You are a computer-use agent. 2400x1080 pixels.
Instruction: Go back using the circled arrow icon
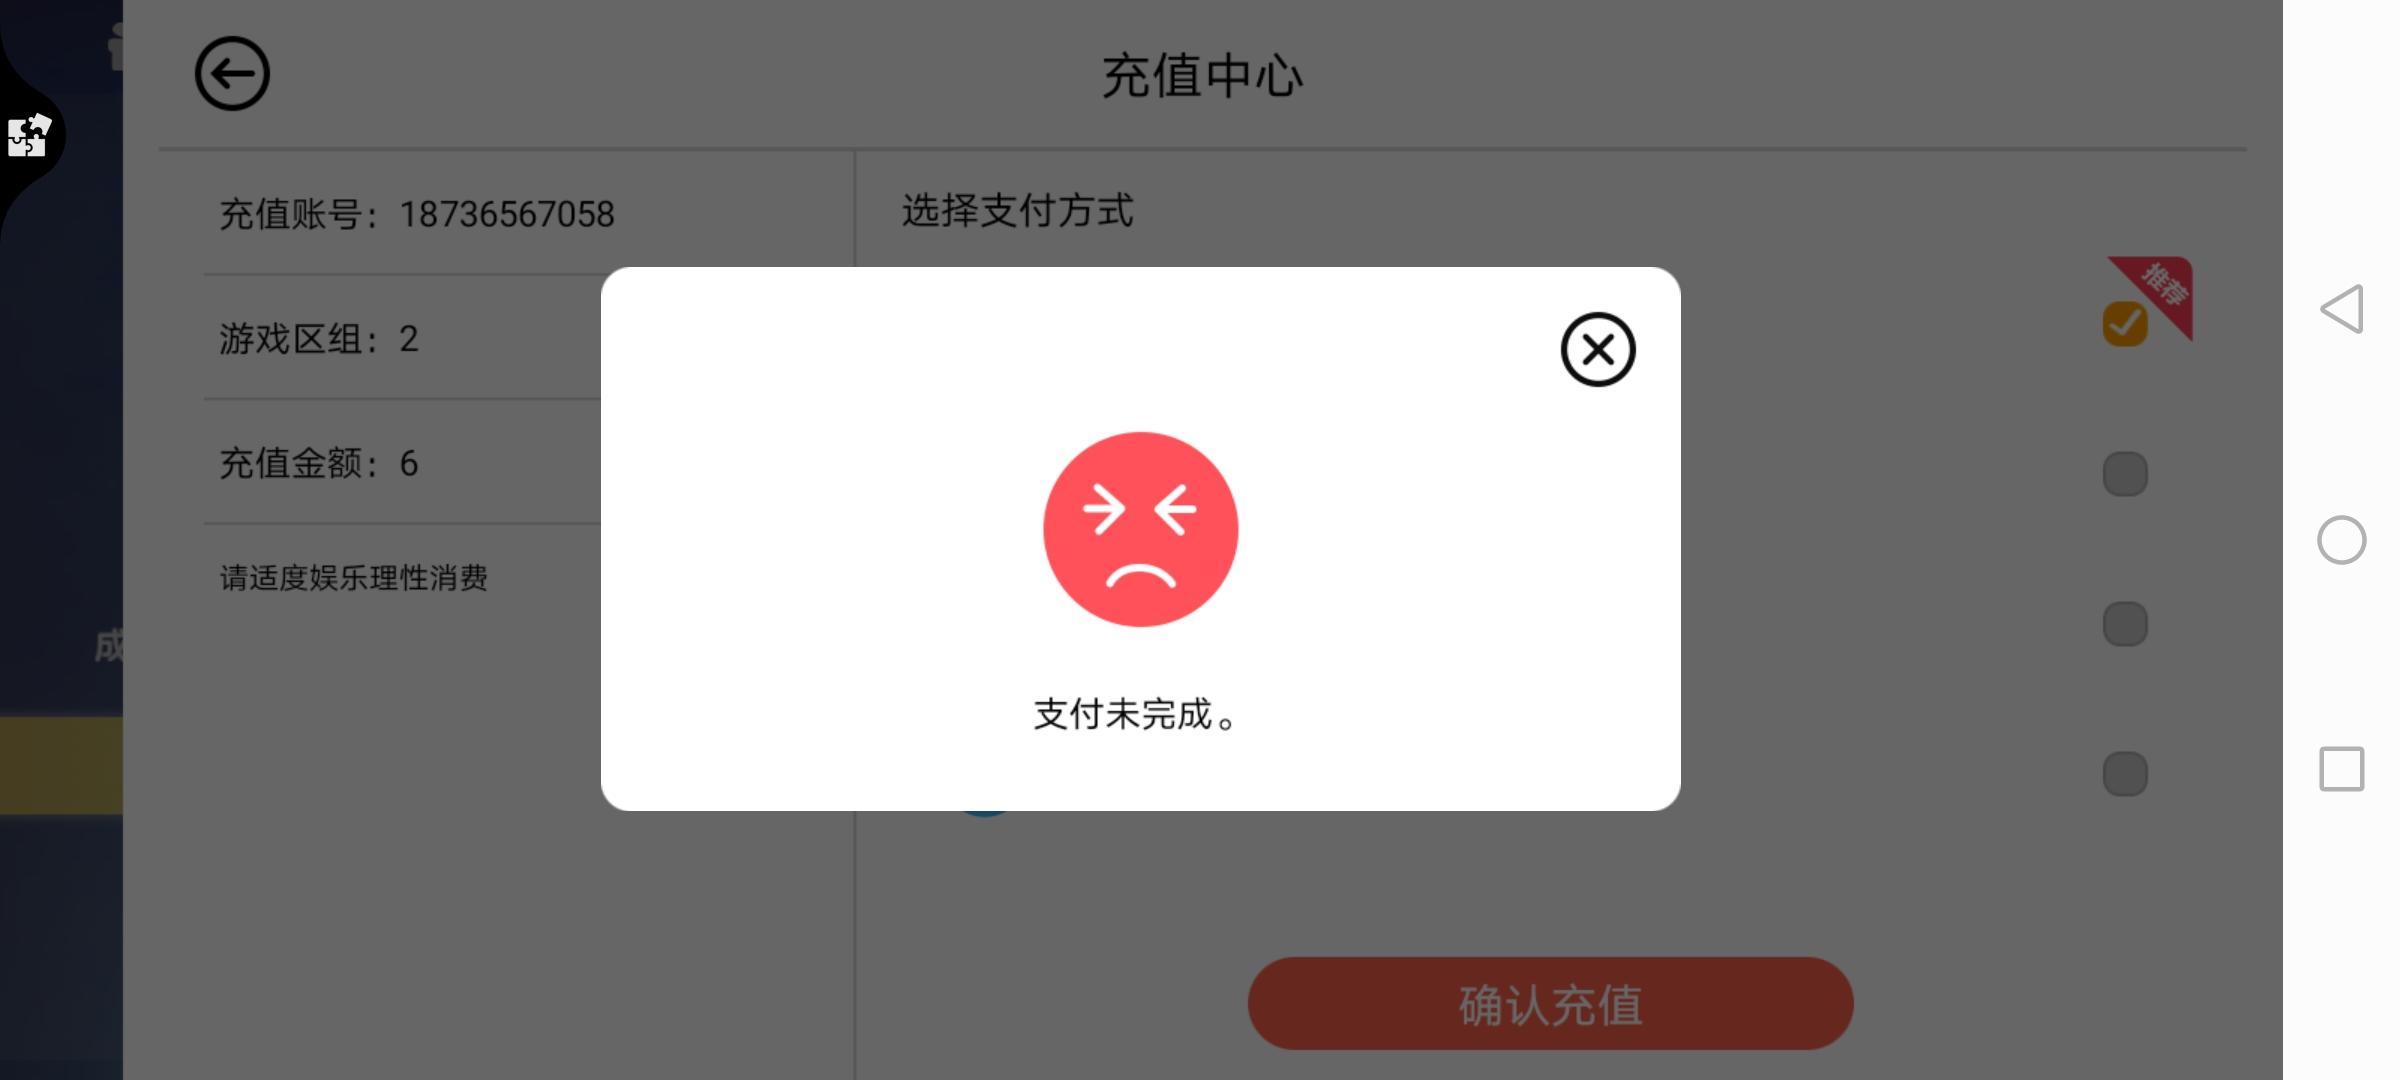(232, 74)
